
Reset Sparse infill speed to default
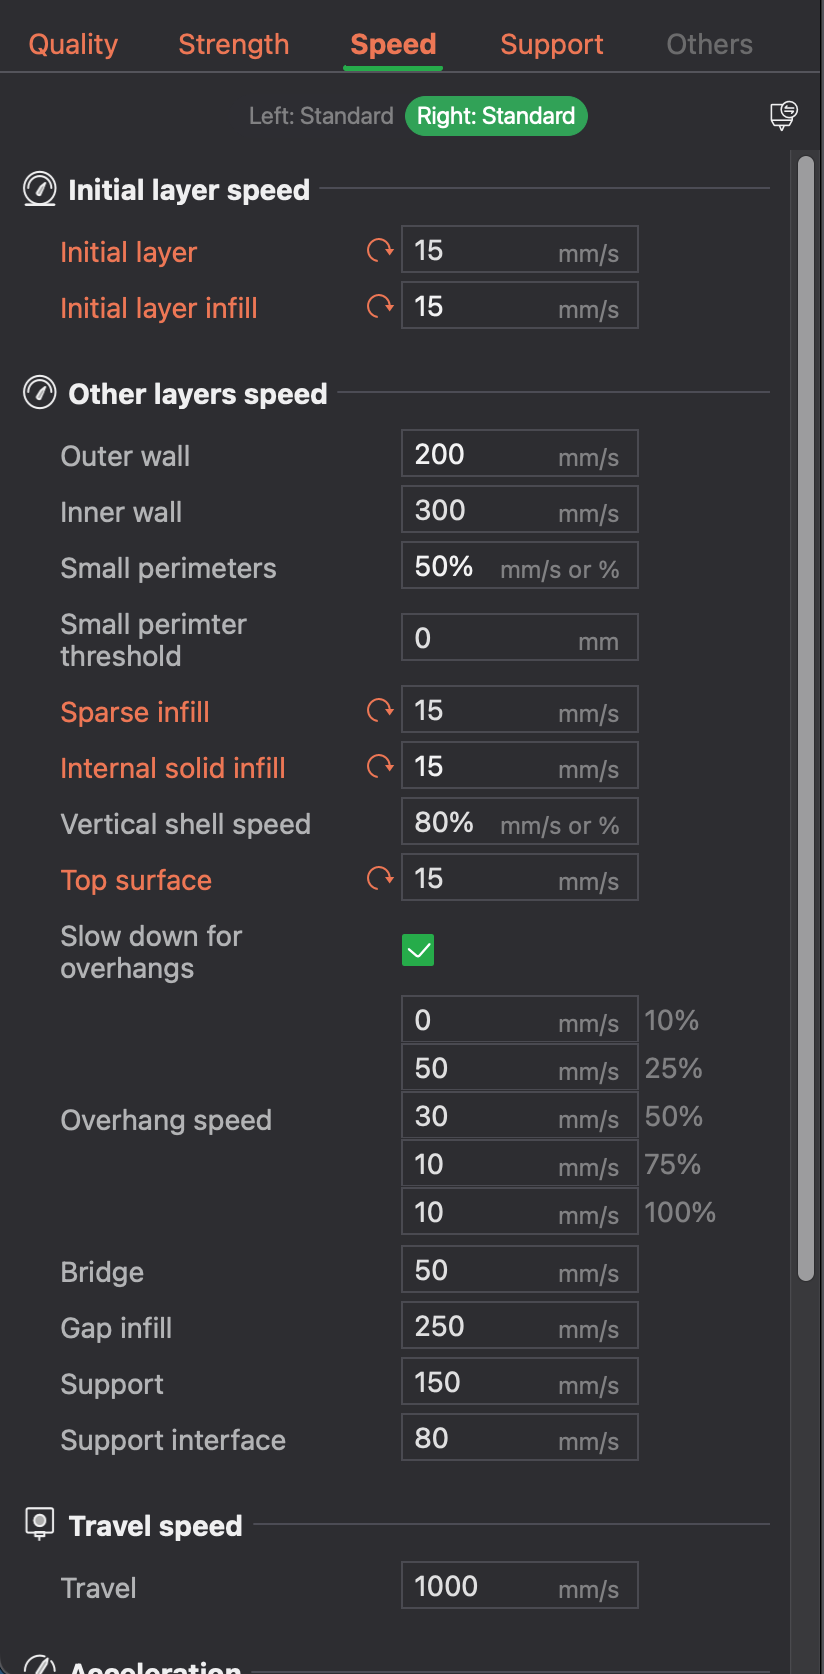[380, 710]
